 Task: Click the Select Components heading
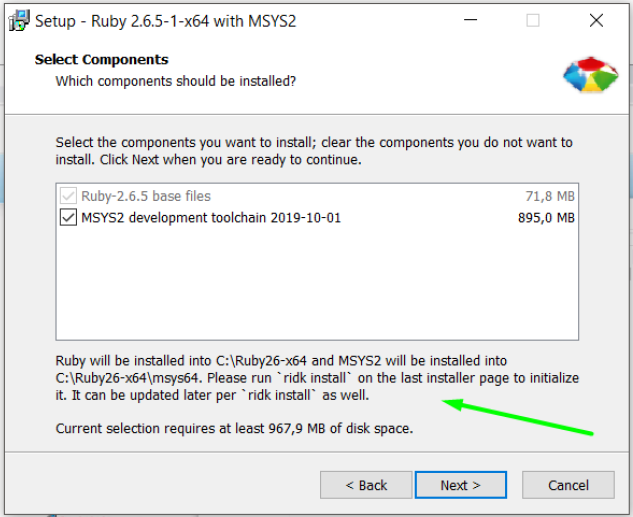tap(101, 60)
